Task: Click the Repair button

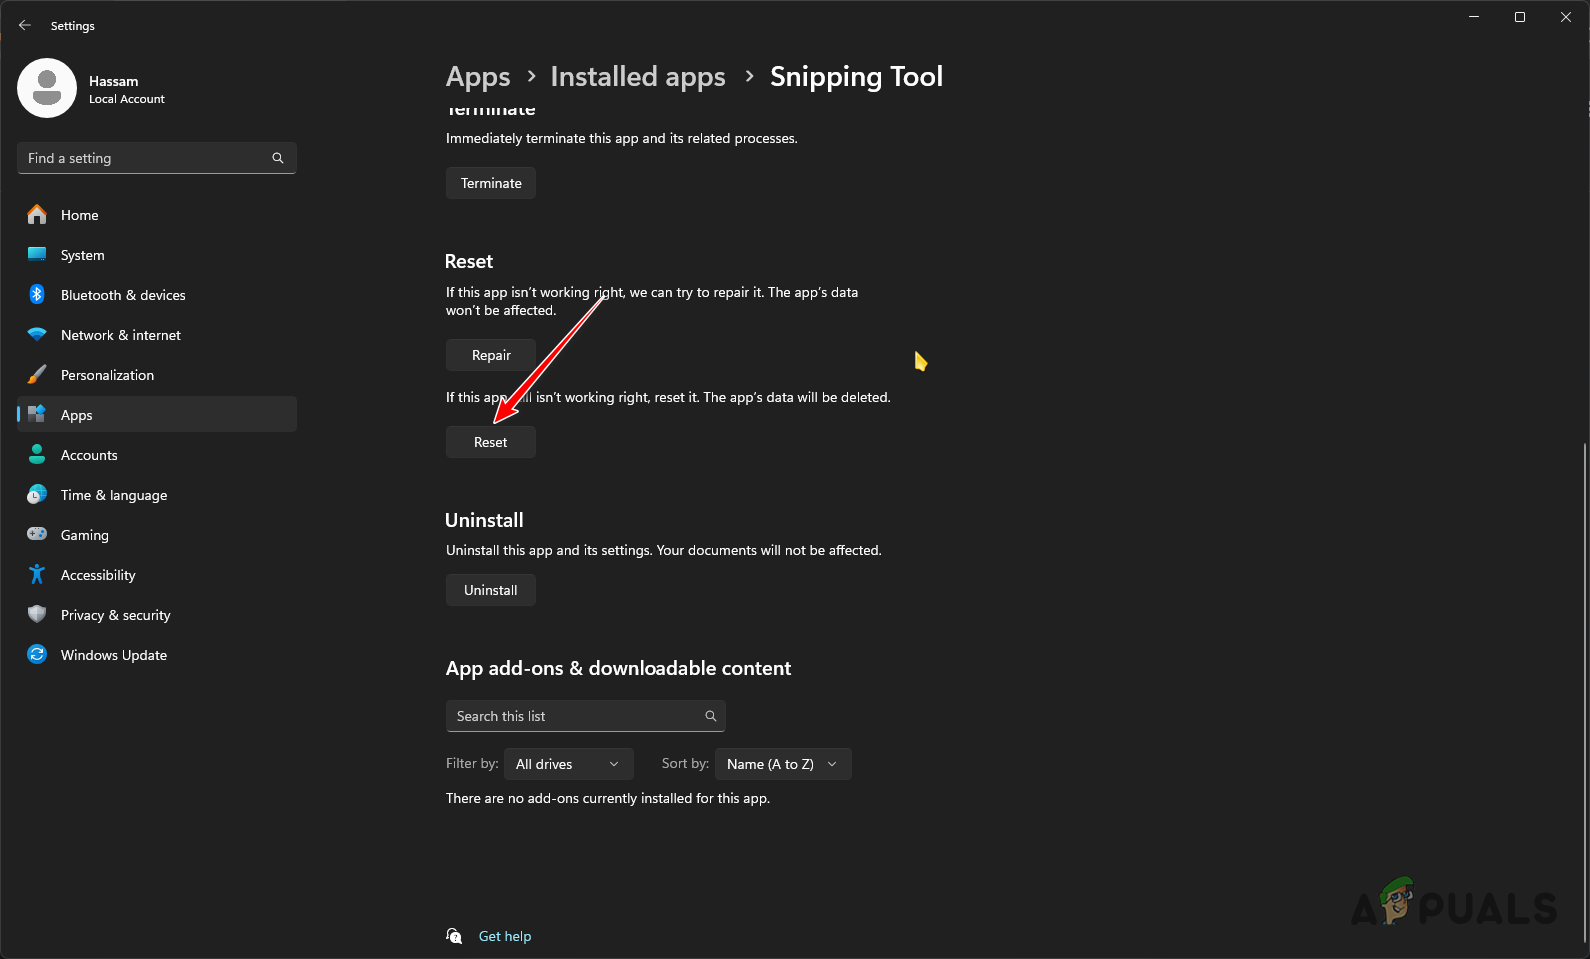Action: (491, 355)
